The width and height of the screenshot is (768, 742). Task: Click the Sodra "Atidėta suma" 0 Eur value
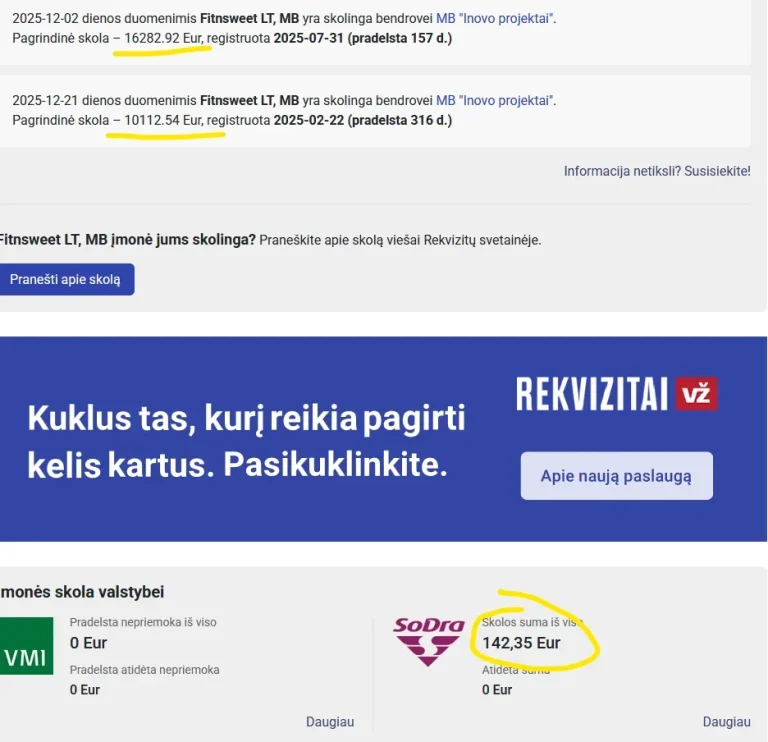pyautogui.click(x=497, y=690)
